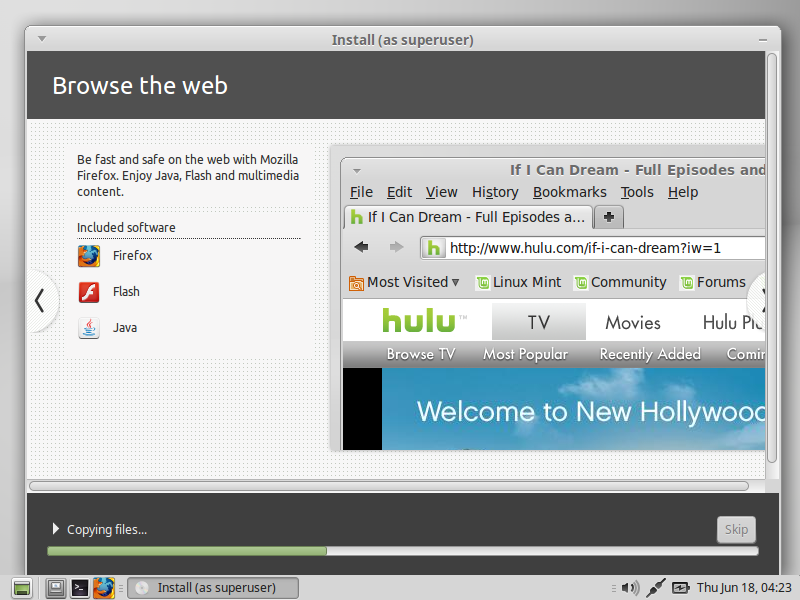Screen dimensions: 800x600
Task: Select the Movies tab on Hulu
Action: coord(633,322)
